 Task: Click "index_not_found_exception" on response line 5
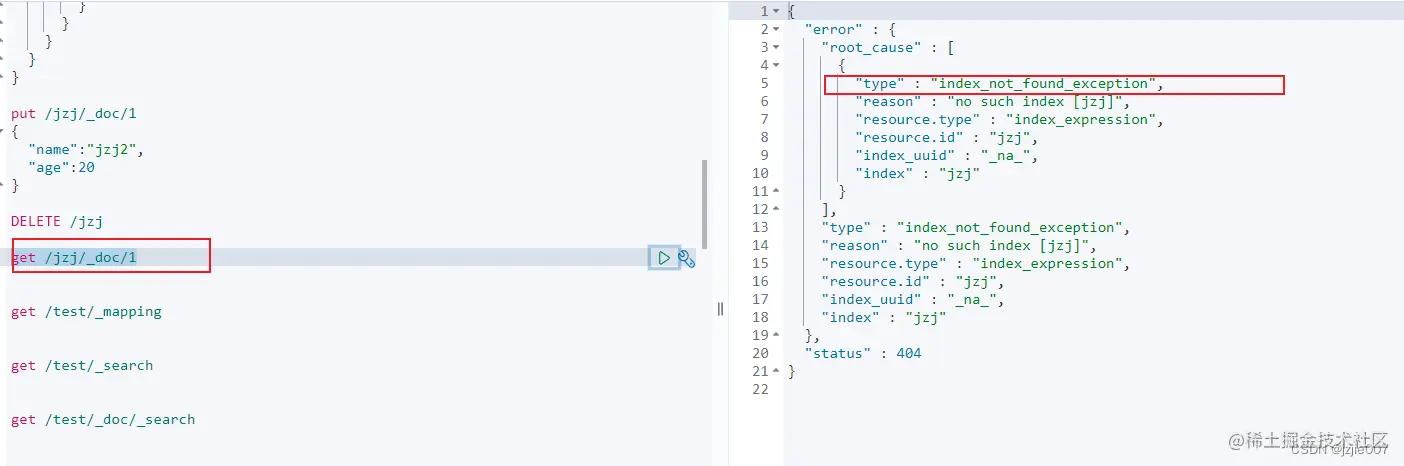(x=1042, y=84)
